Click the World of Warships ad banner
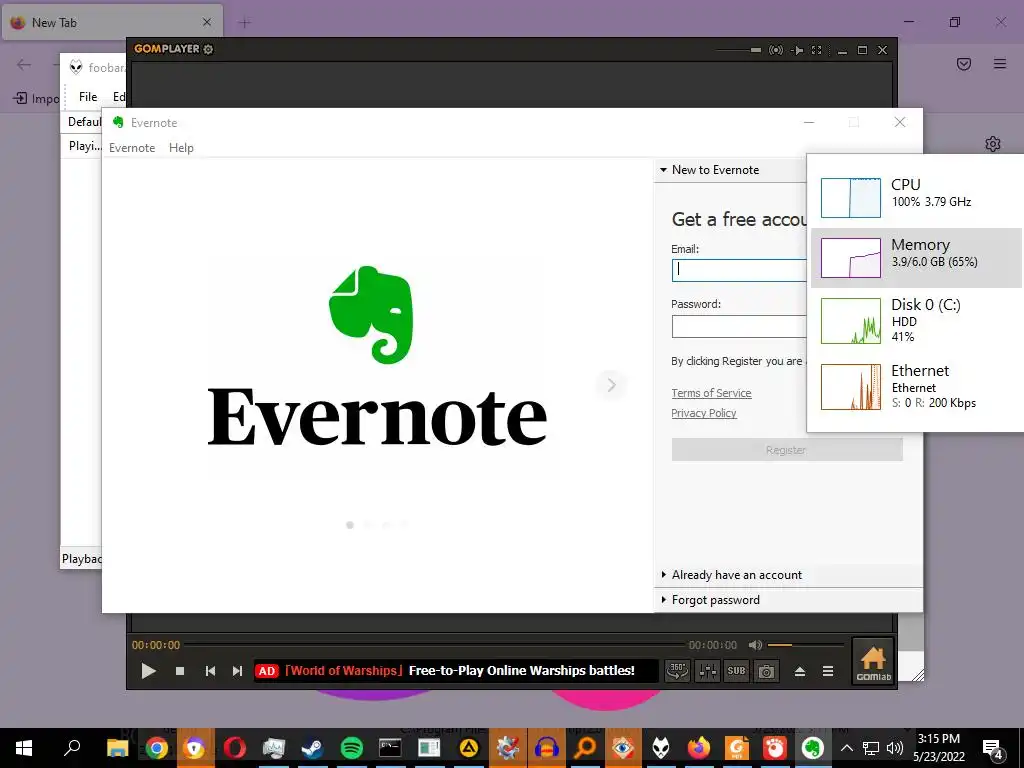 click(x=455, y=671)
